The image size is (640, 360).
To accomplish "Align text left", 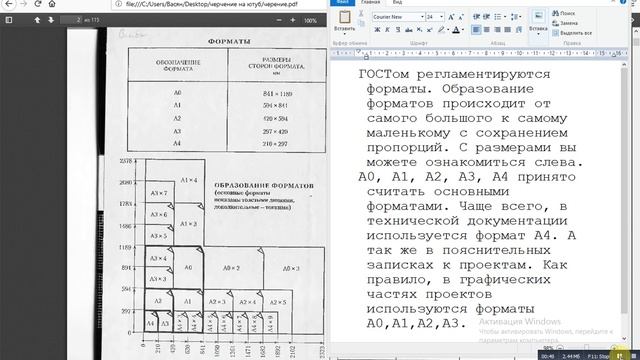I will coord(476,30).
